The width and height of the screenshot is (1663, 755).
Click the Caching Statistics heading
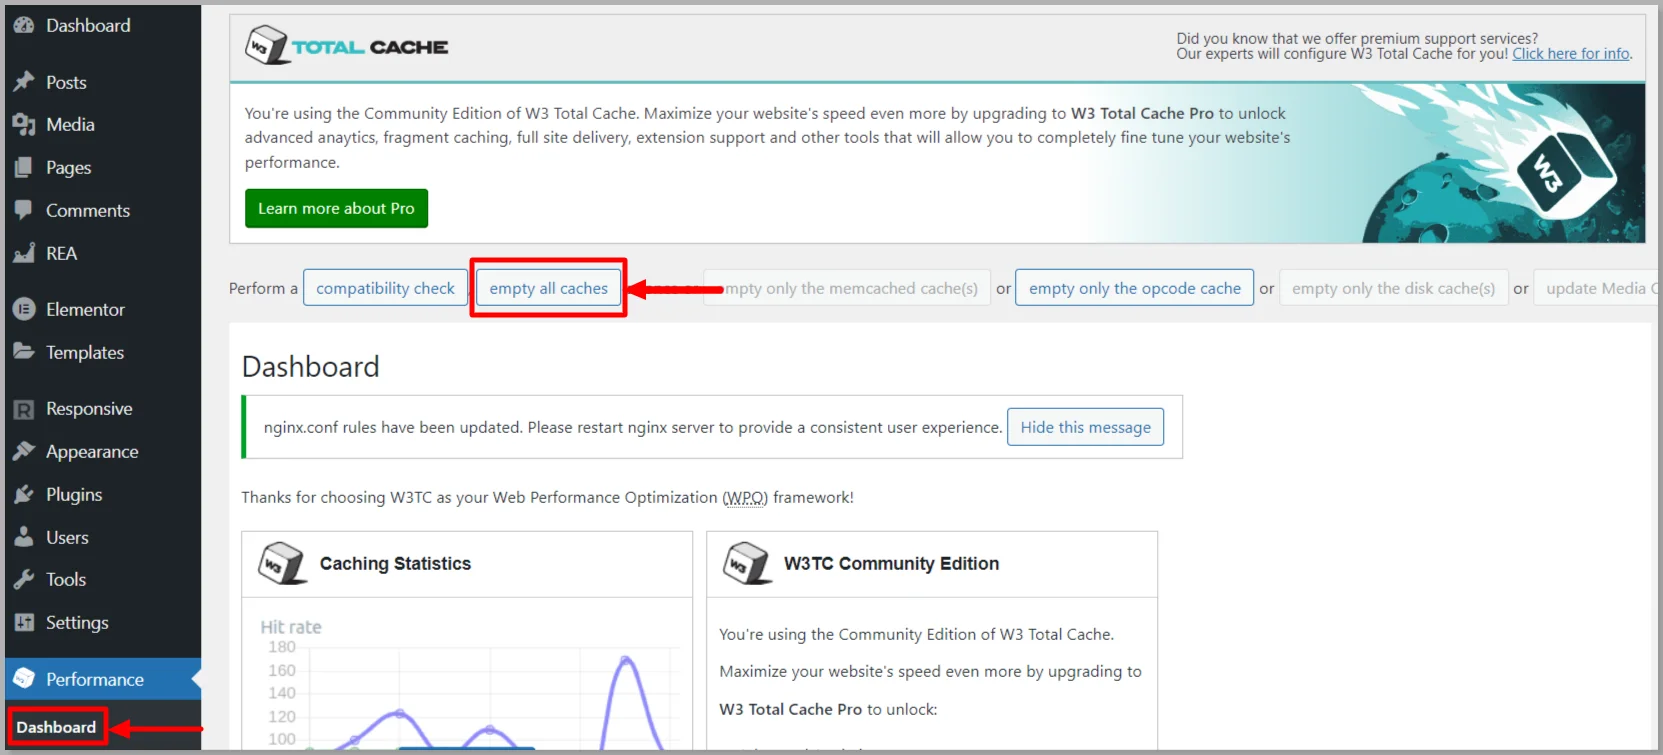tap(395, 564)
